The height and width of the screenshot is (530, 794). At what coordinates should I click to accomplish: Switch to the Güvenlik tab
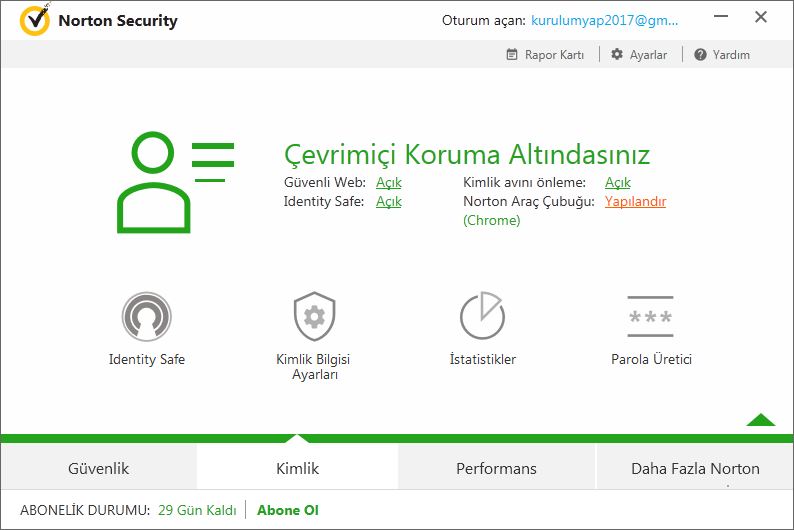tap(98, 468)
